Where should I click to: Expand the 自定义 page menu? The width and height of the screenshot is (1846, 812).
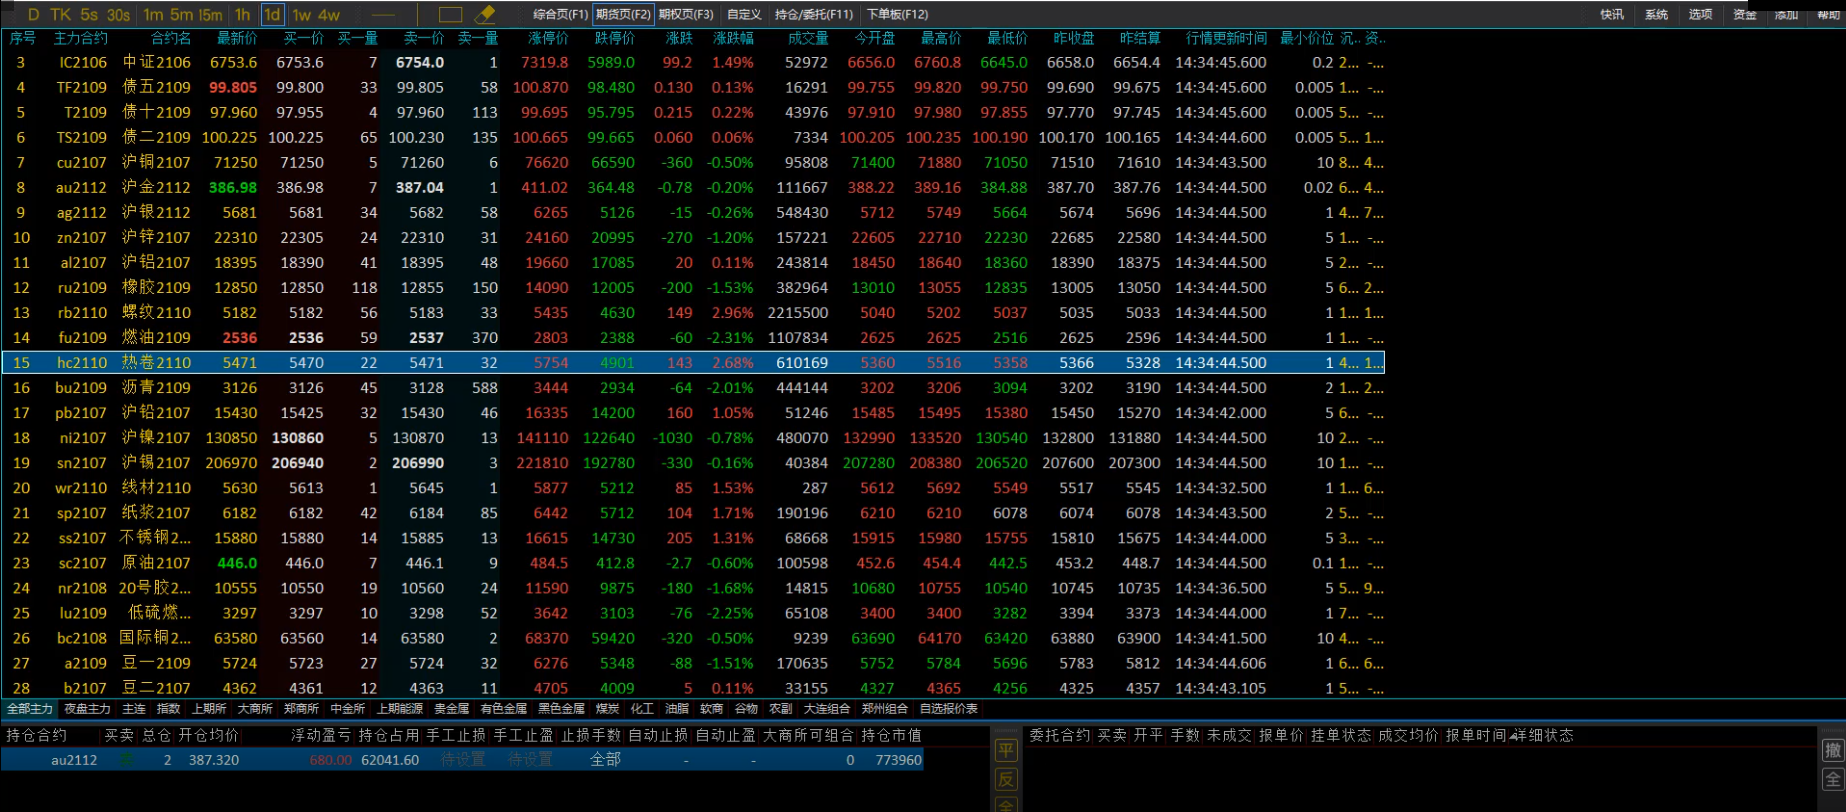point(744,14)
